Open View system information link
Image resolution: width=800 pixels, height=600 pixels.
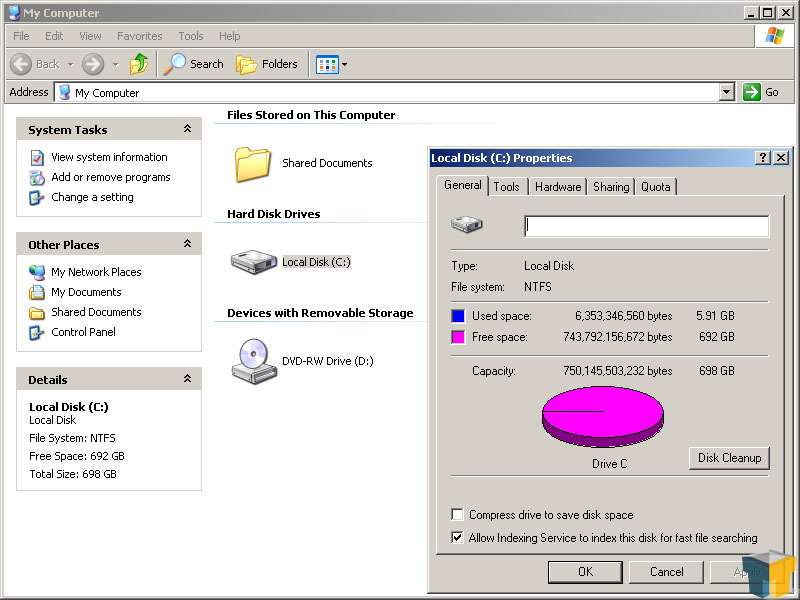coord(109,157)
